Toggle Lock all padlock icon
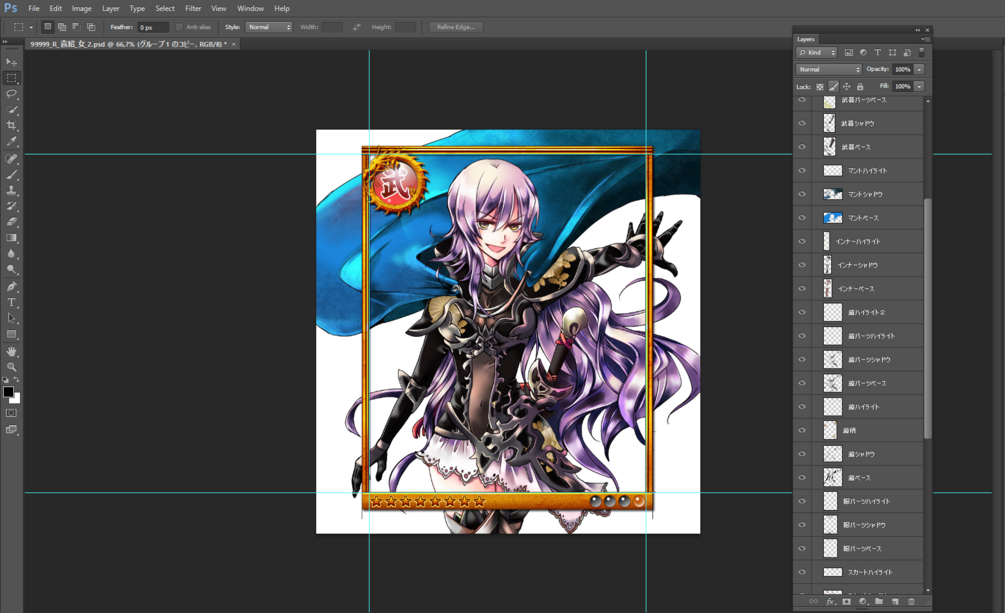The image size is (1005, 613). pos(860,87)
